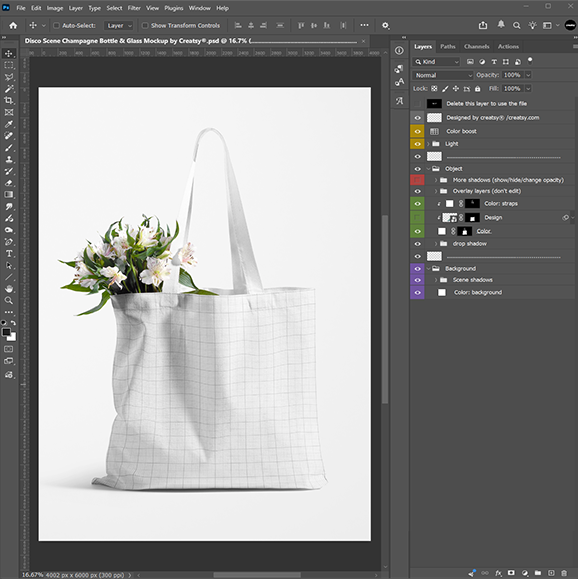Click the Home icon in options bar
This screenshot has width=578, height=579.
point(13,25)
